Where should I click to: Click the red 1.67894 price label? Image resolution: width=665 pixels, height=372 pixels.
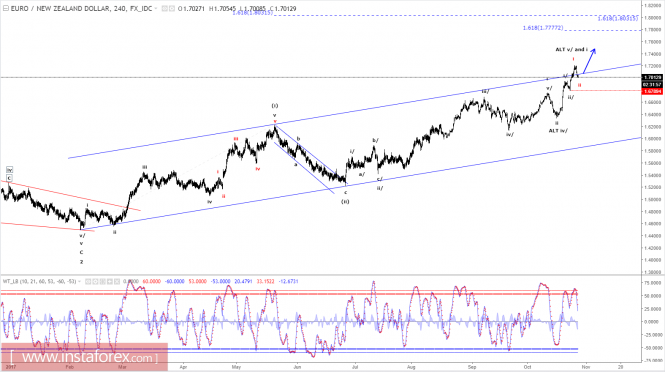coord(652,91)
